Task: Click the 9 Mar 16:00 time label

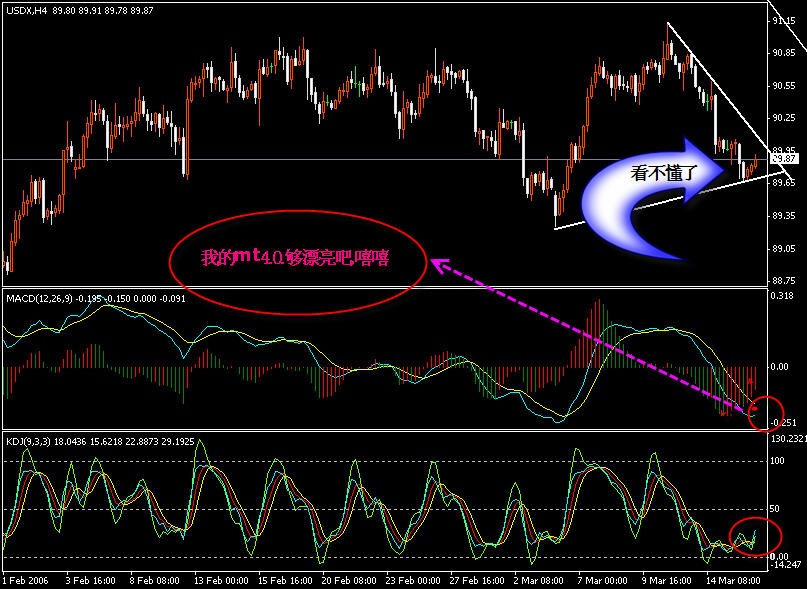Action: click(668, 581)
